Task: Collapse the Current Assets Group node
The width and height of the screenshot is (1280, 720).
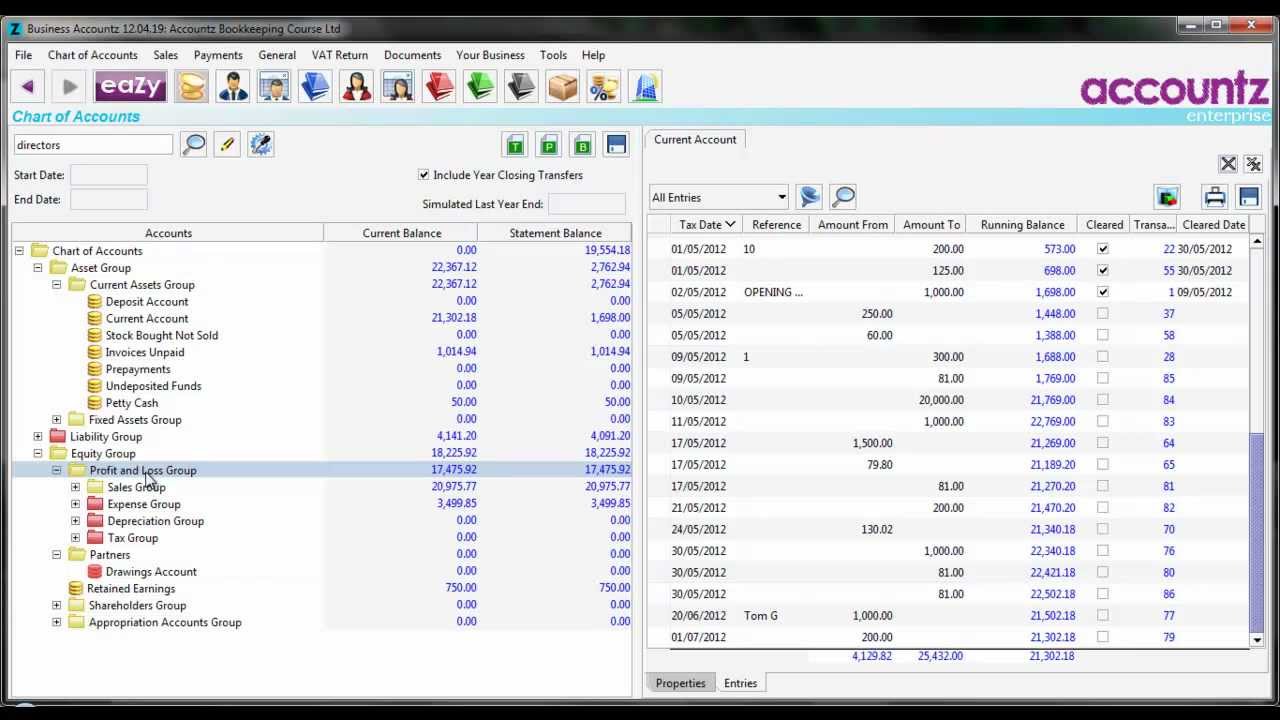Action: click(x=56, y=285)
